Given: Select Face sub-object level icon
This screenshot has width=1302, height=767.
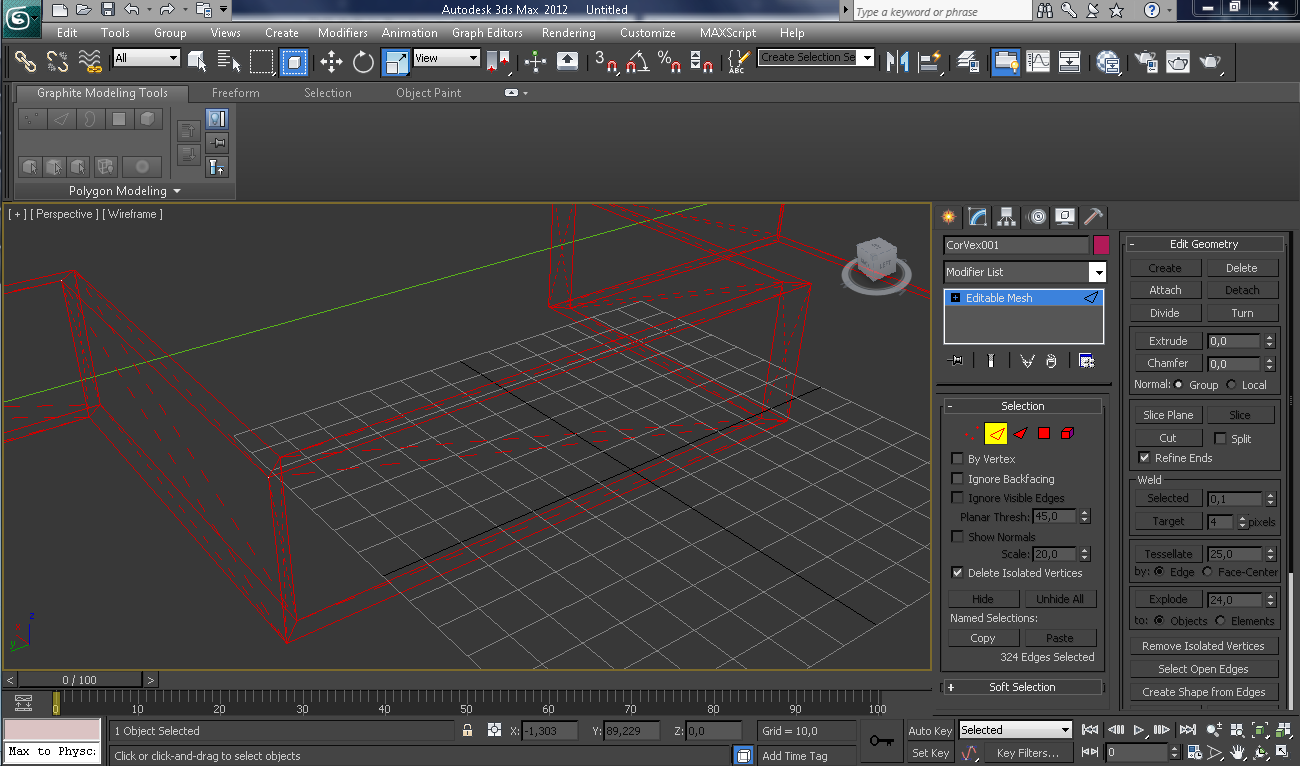Looking at the screenshot, I should (x=1020, y=433).
